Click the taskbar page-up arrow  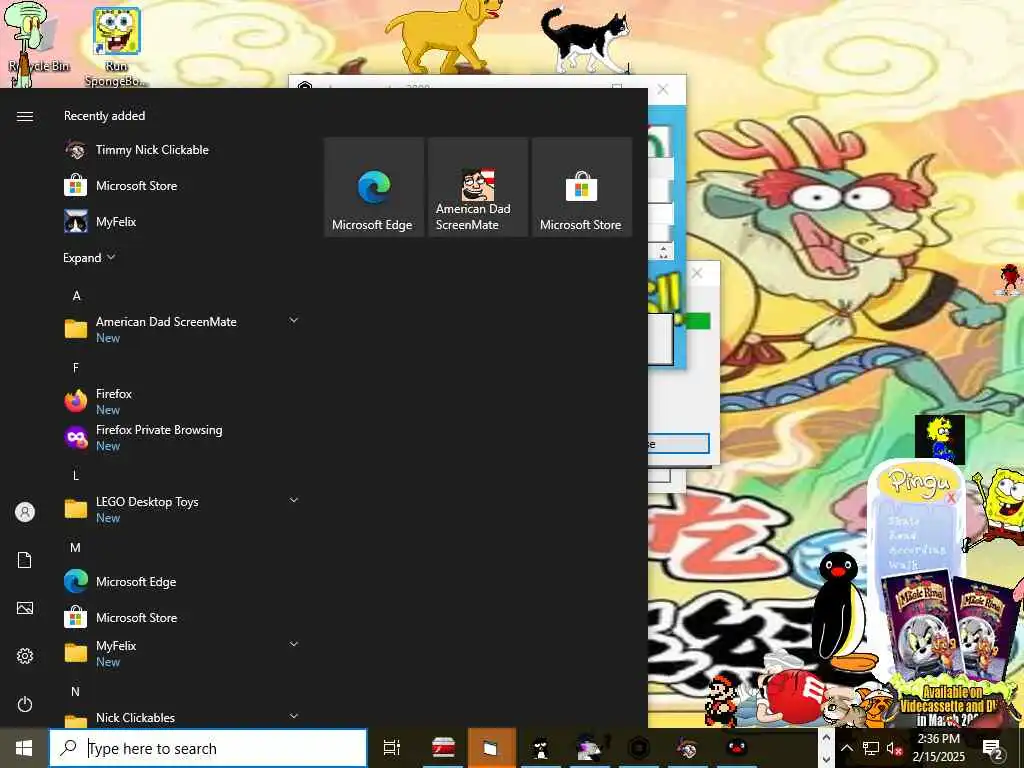826,738
